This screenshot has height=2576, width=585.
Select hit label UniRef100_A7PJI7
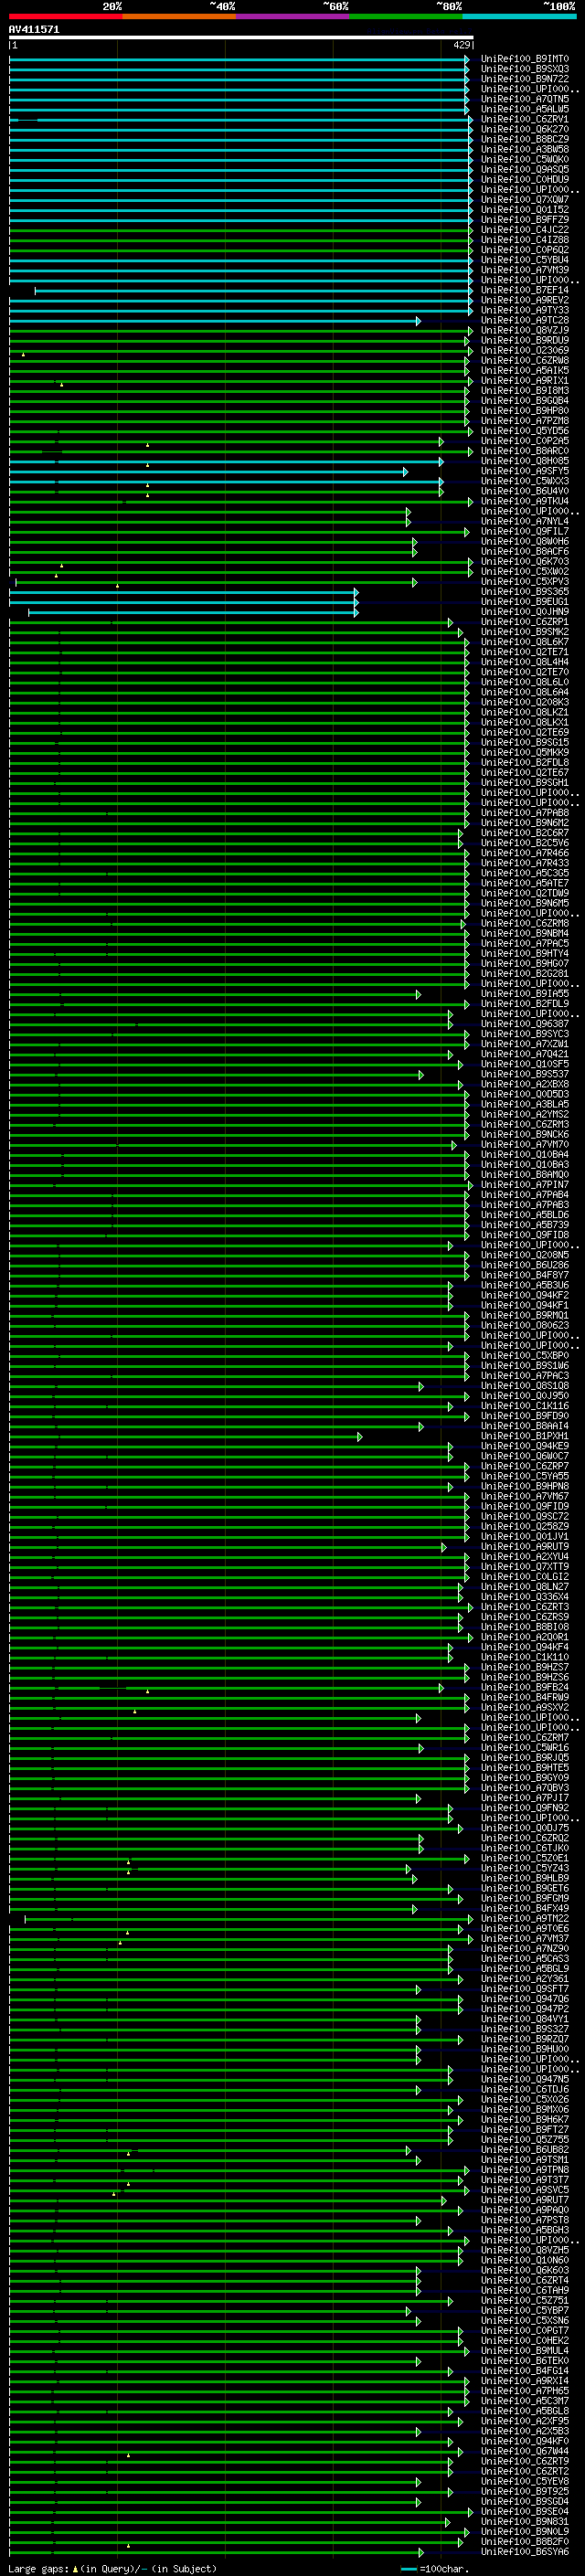(x=525, y=1798)
